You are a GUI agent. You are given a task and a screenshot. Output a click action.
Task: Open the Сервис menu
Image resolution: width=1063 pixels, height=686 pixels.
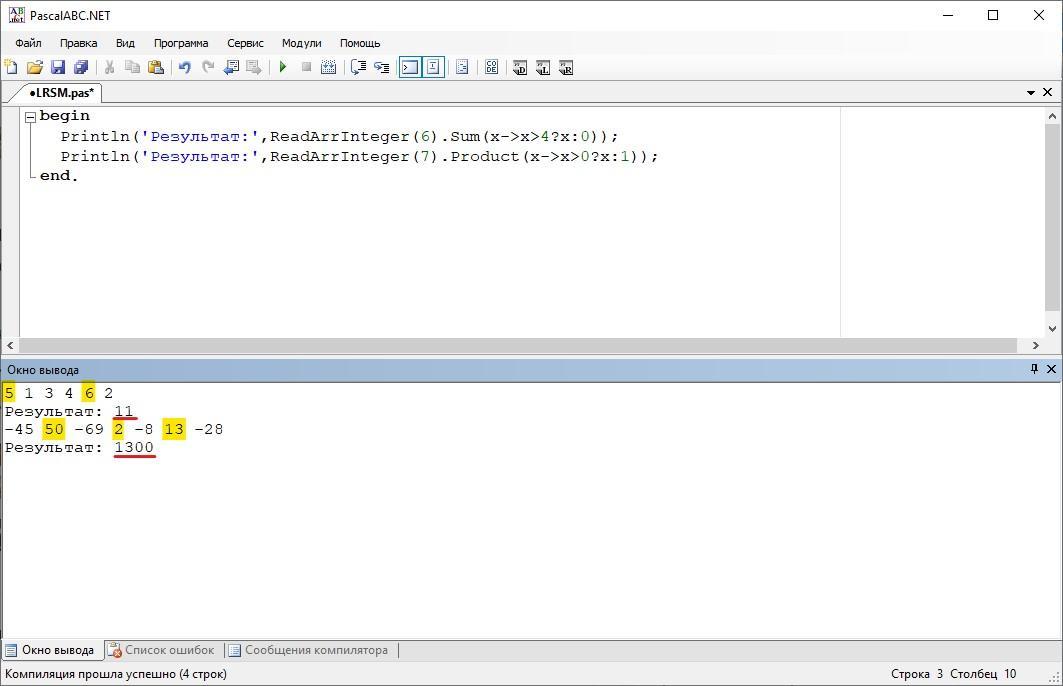point(245,43)
